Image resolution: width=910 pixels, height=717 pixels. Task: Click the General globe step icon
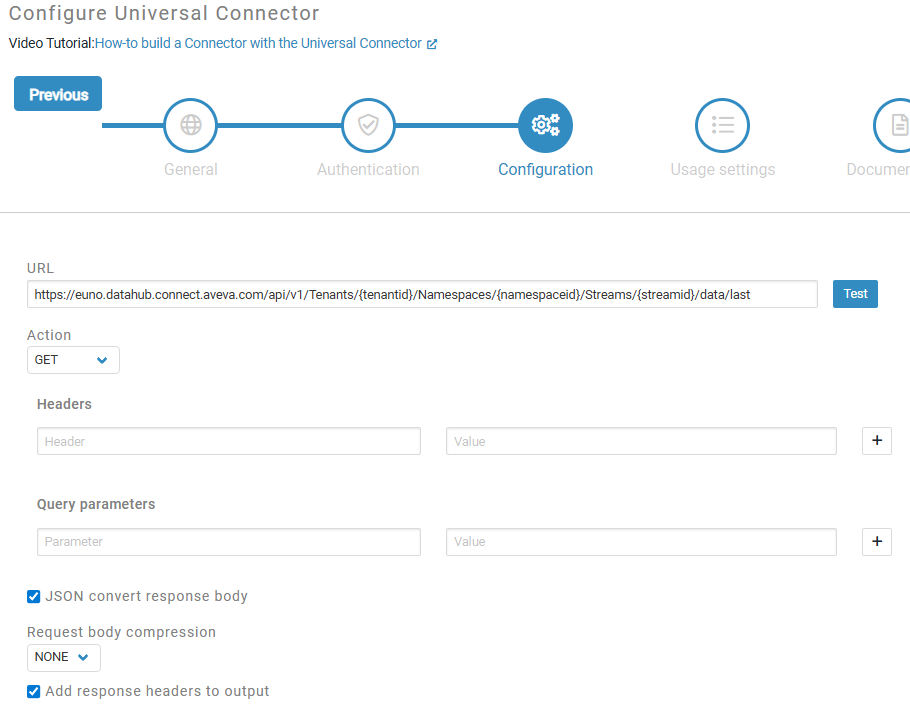(190, 125)
